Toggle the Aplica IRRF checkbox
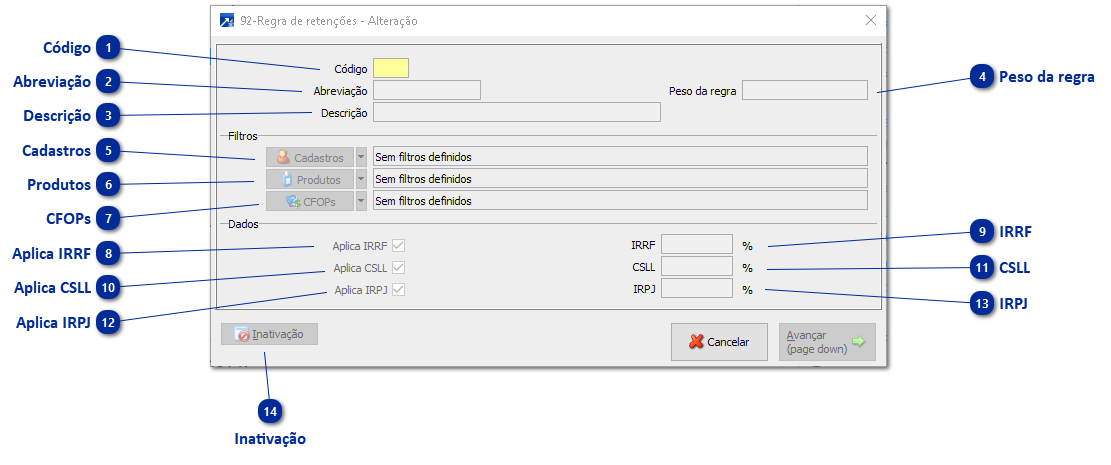Image resolution: width=1111 pixels, height=465 pixels. pos(400,245)
